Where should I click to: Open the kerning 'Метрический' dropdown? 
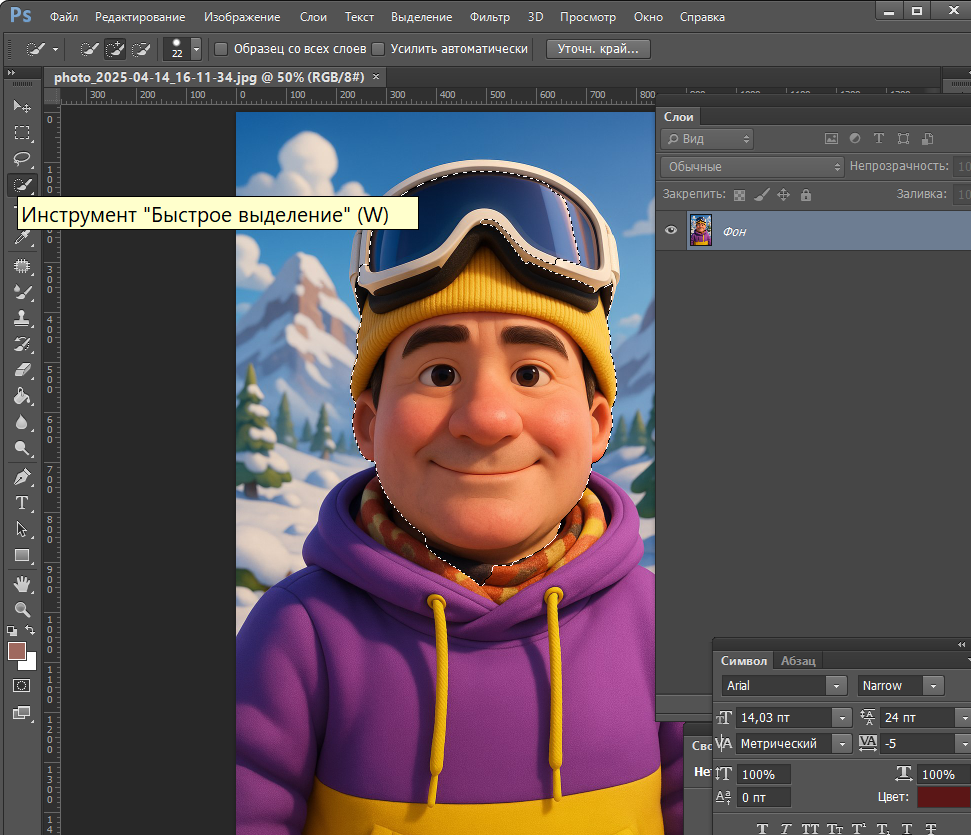(842, 744)
